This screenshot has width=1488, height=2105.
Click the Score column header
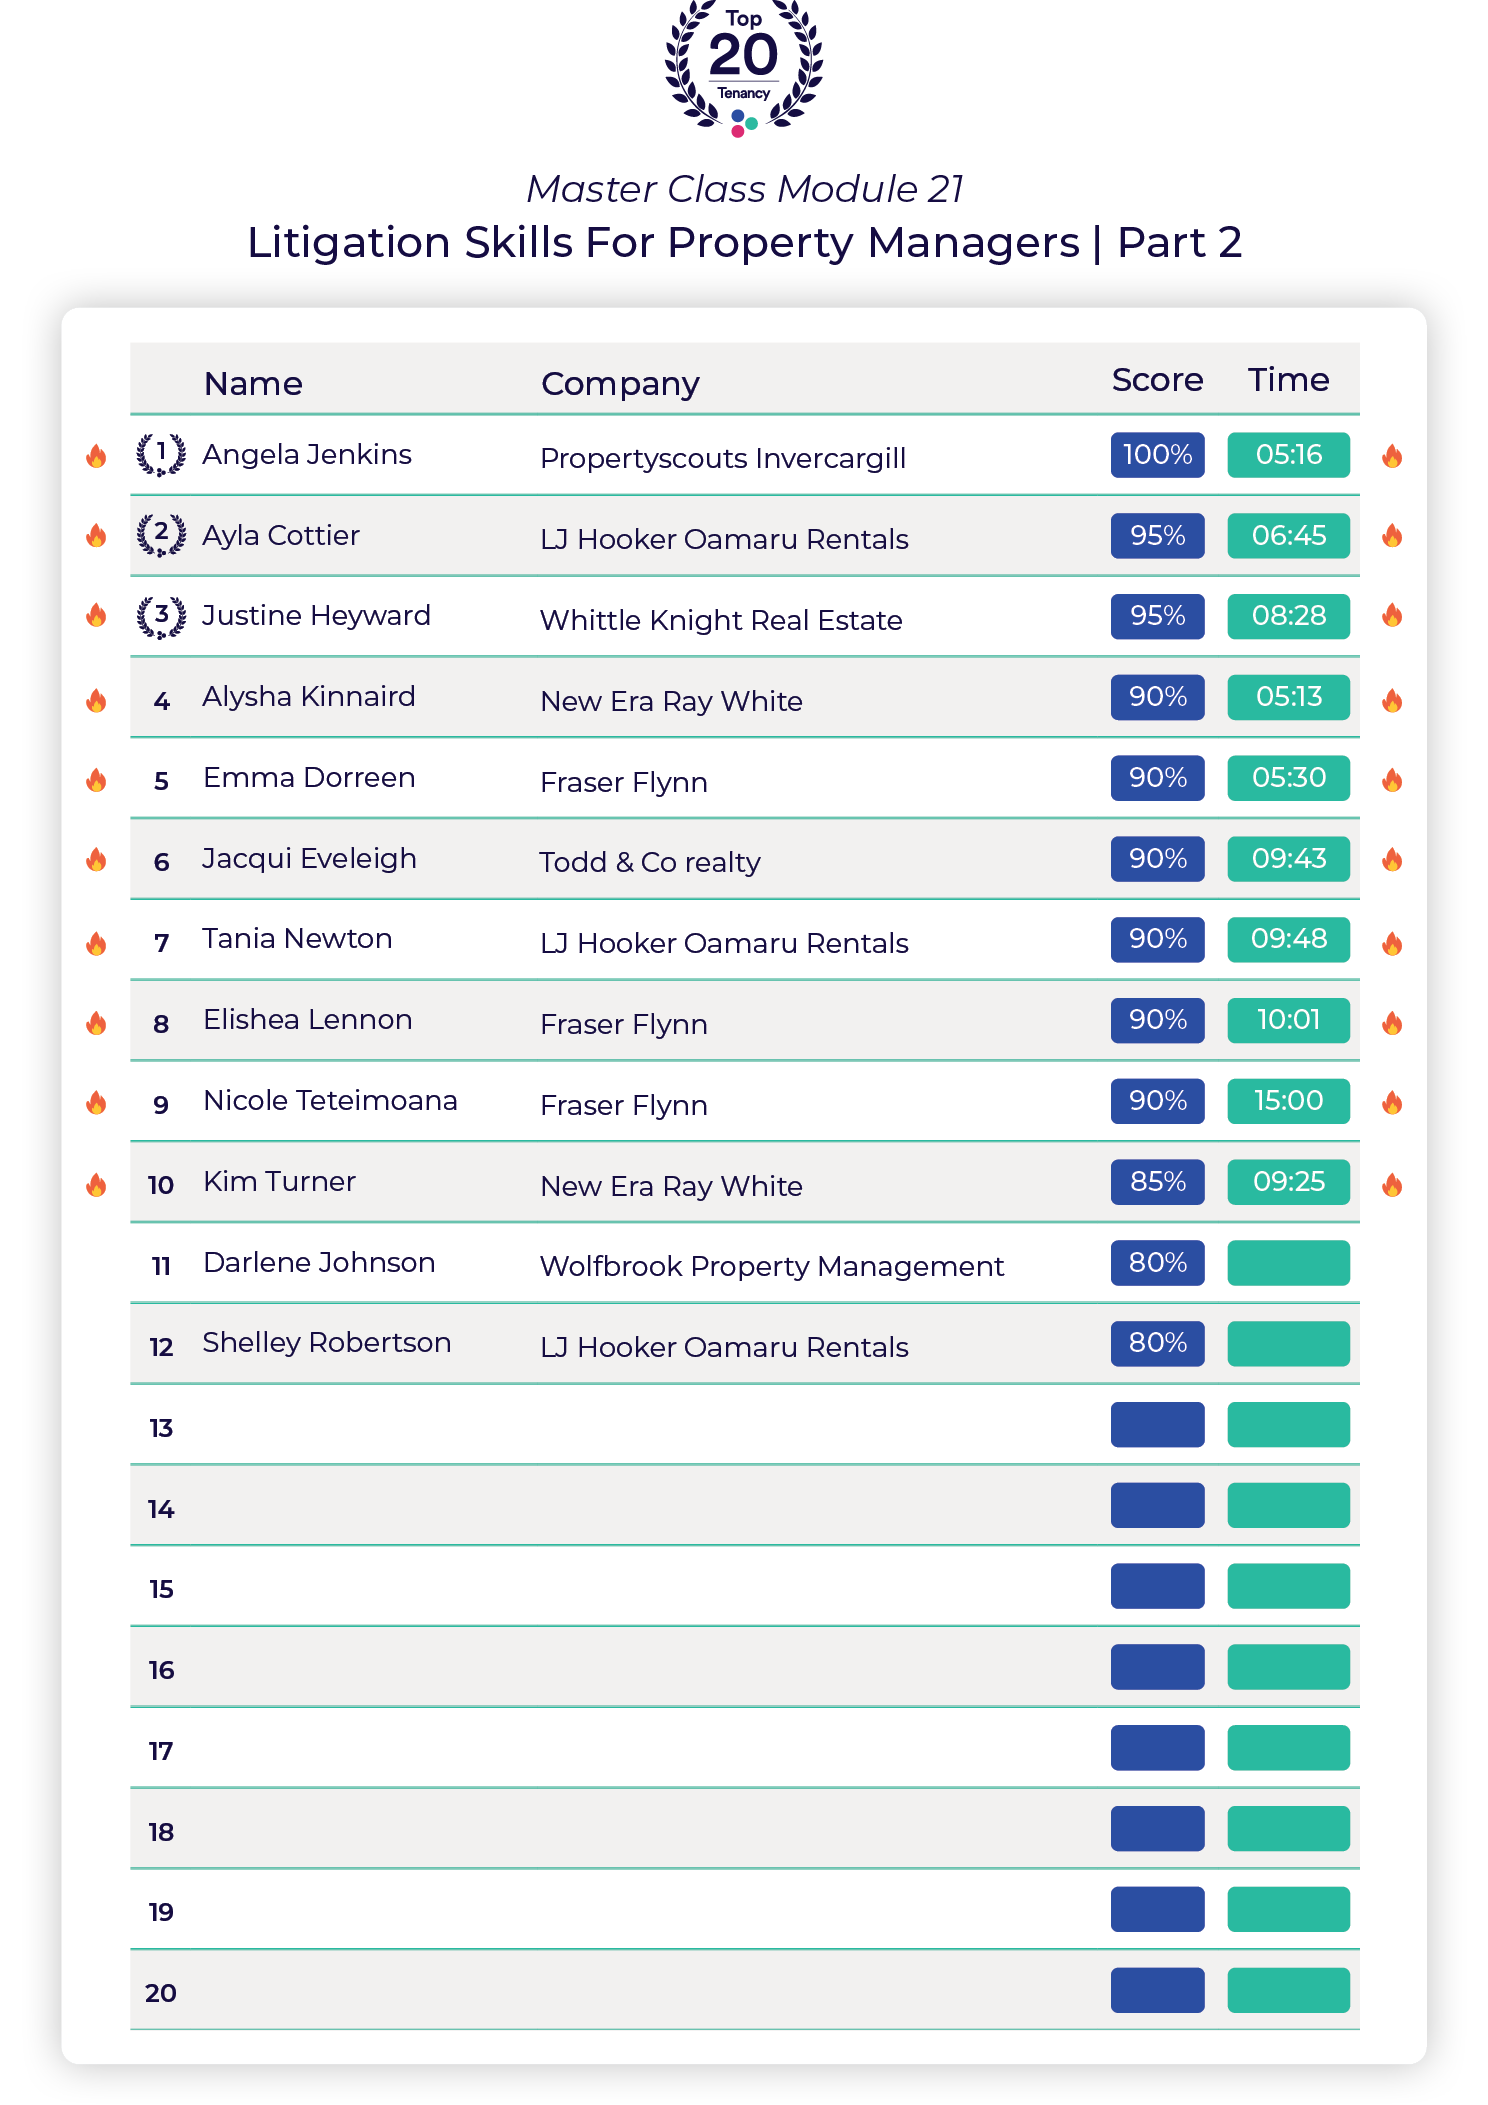click(x=1157, y=380)
